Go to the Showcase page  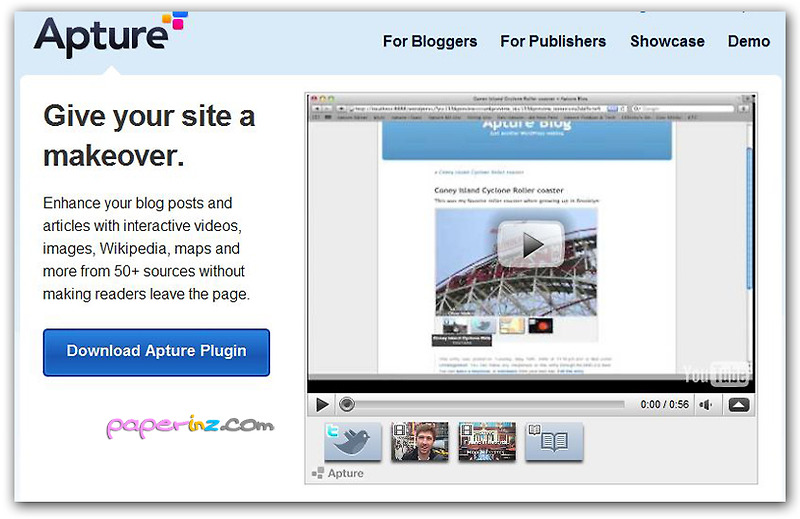click(x=667, y=41)
